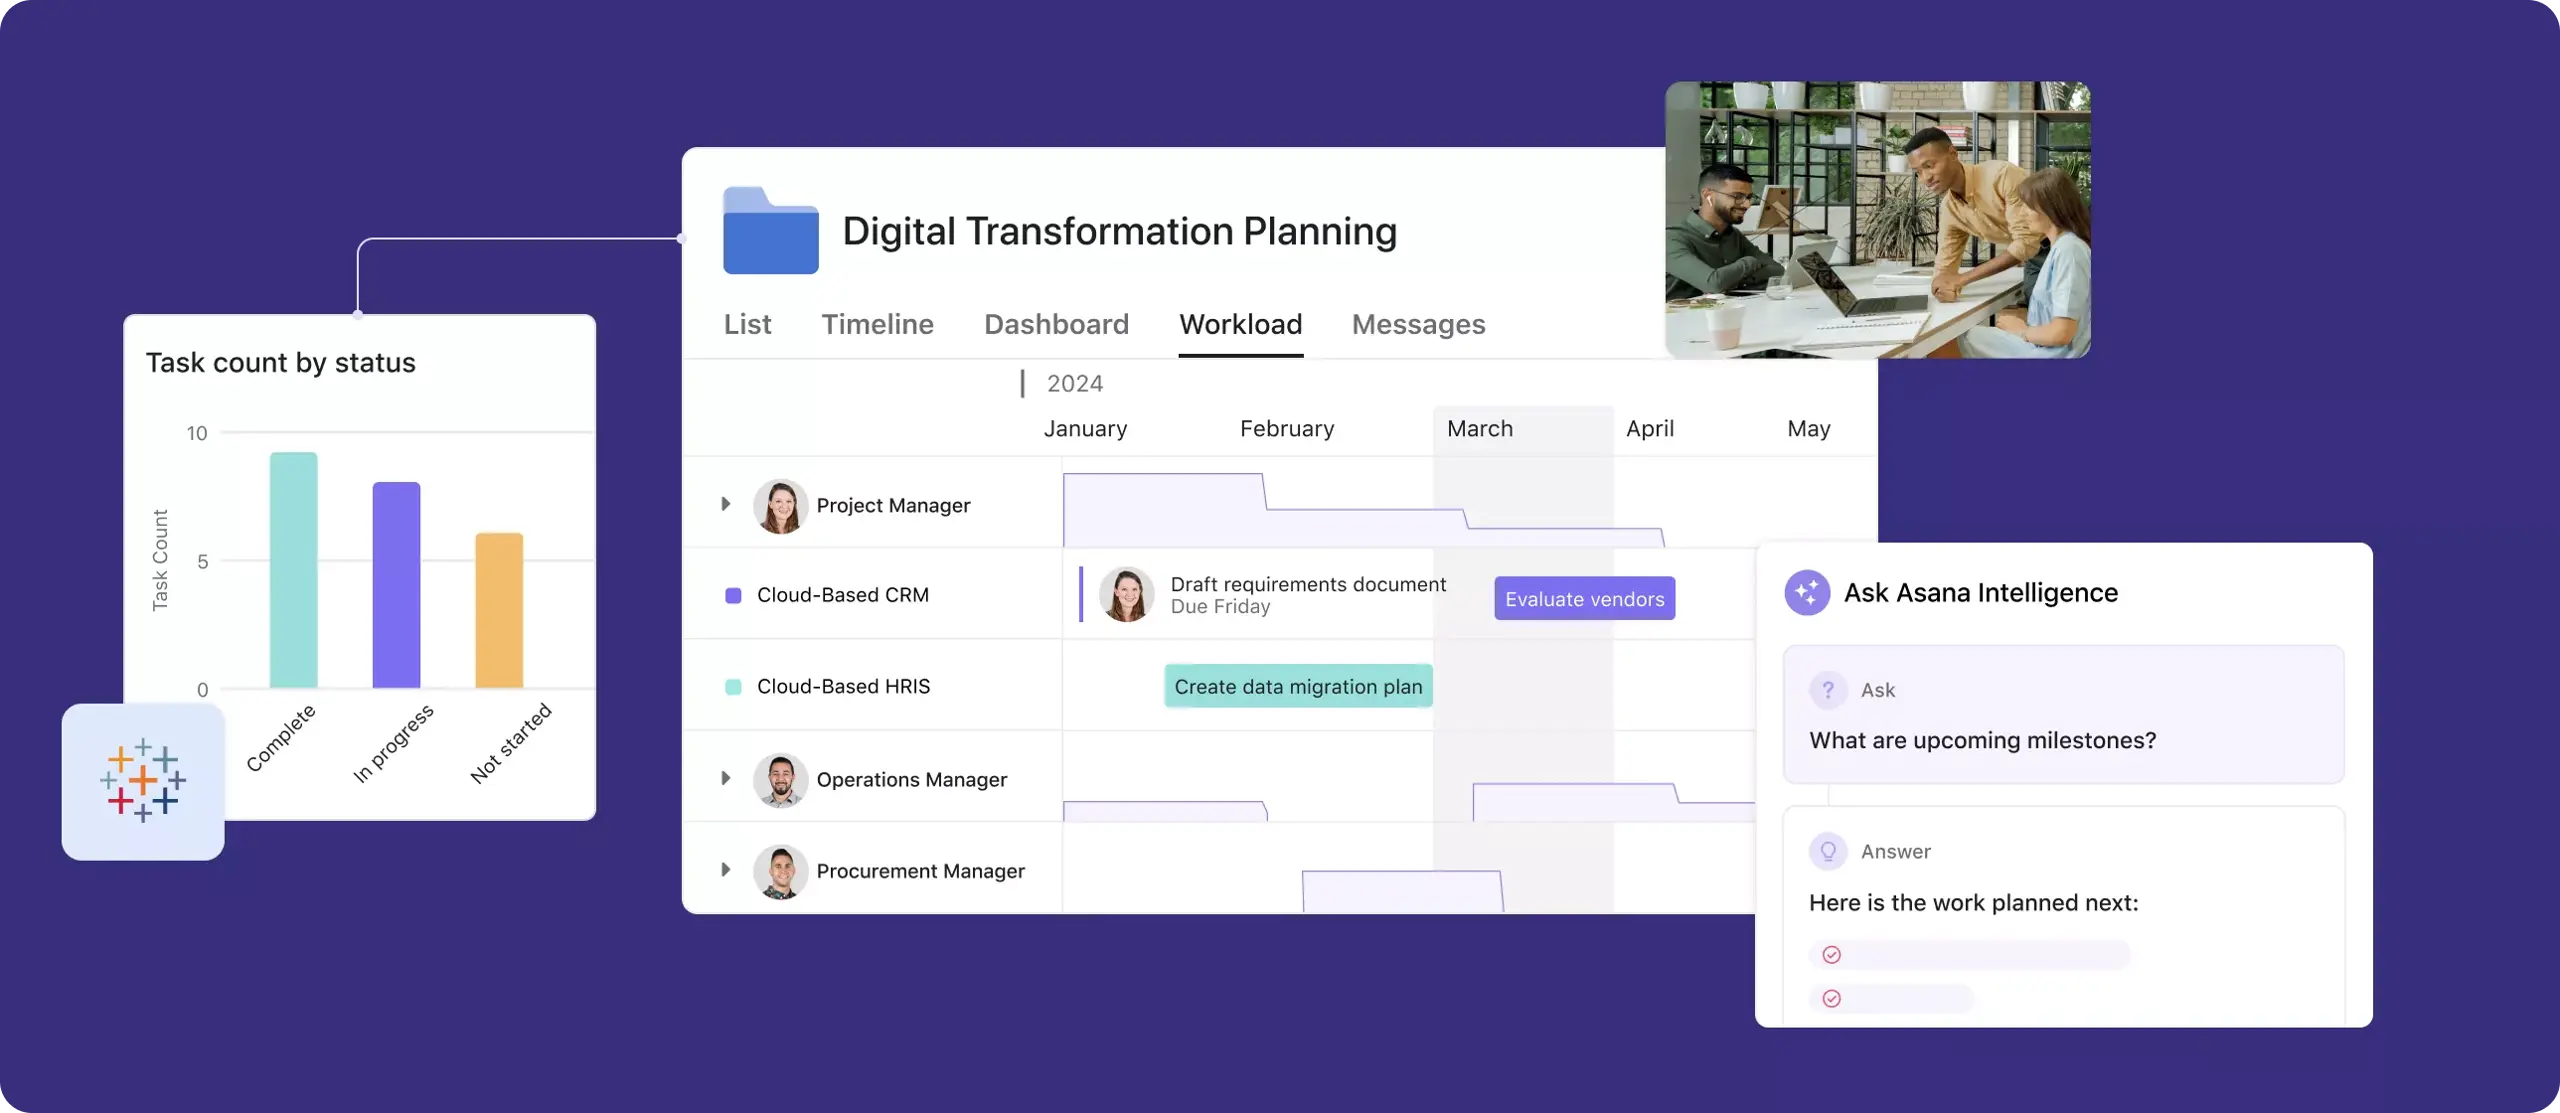Click the Operations Manager avatar icon
2560x1113 pixels.
coord(779,780)
